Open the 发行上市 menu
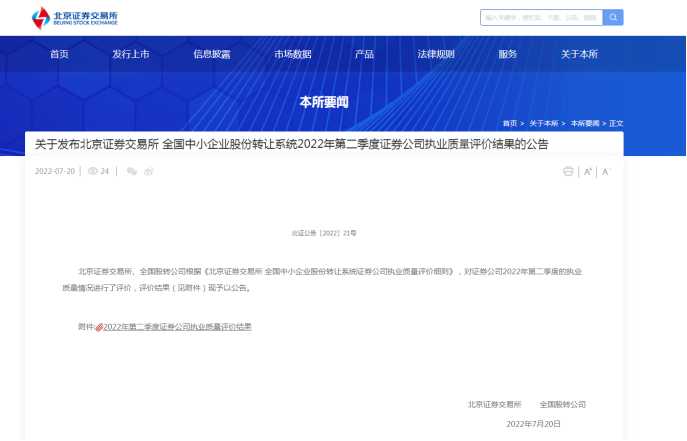 click(131, 54)
